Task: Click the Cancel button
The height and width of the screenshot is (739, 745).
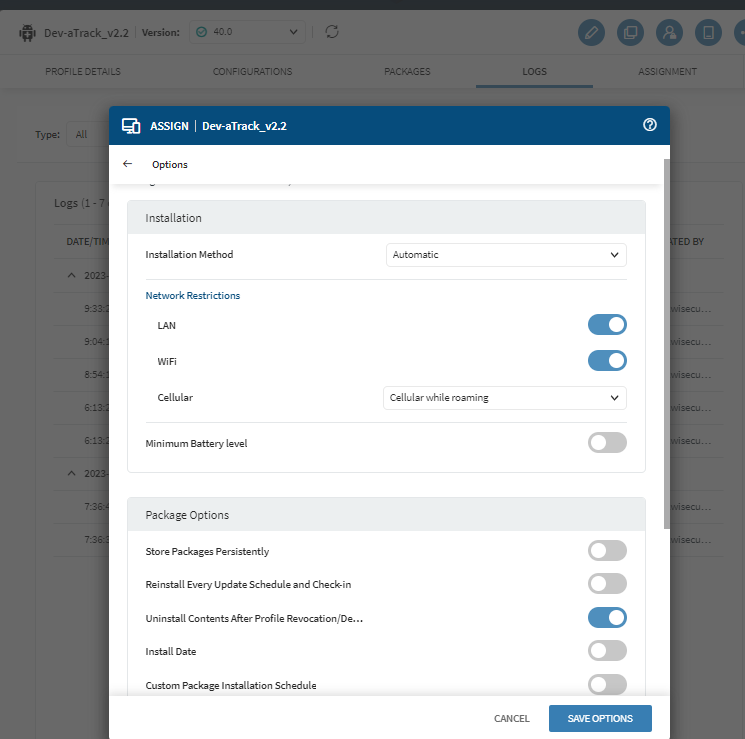Action: coord(511,718)
